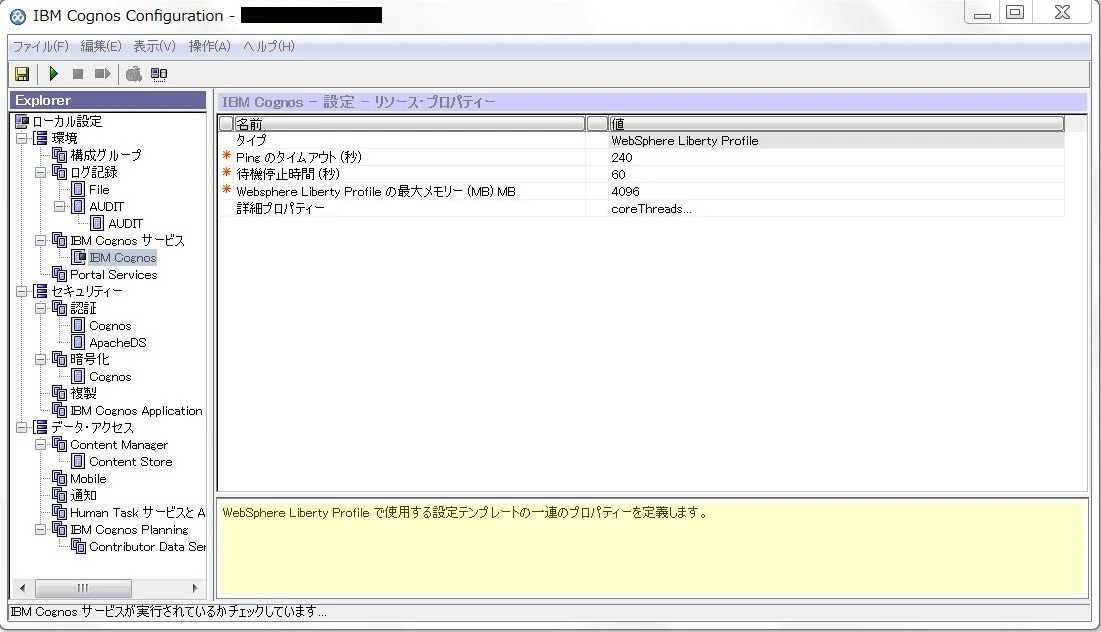Viewport: 1101px width, 632px height.
Task: Save the configuration with the floppy disk icon
Action: coord(22,74)
